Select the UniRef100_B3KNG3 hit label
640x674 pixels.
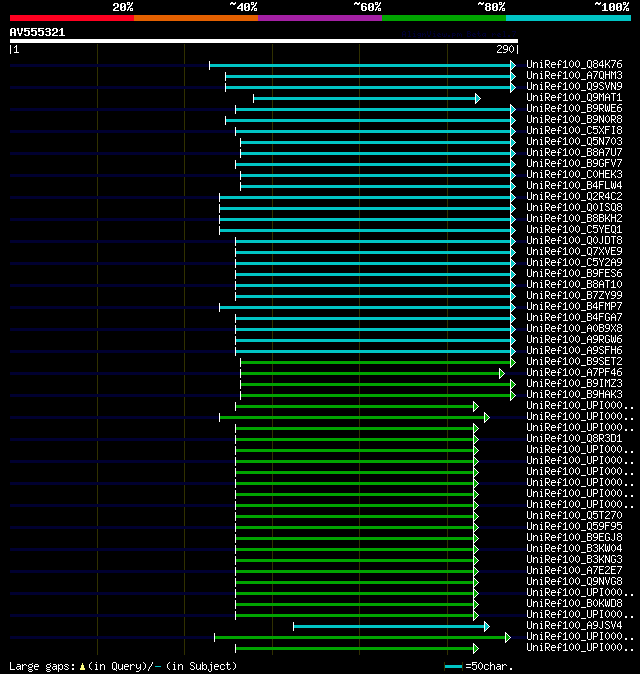click(x=574, y=560)
